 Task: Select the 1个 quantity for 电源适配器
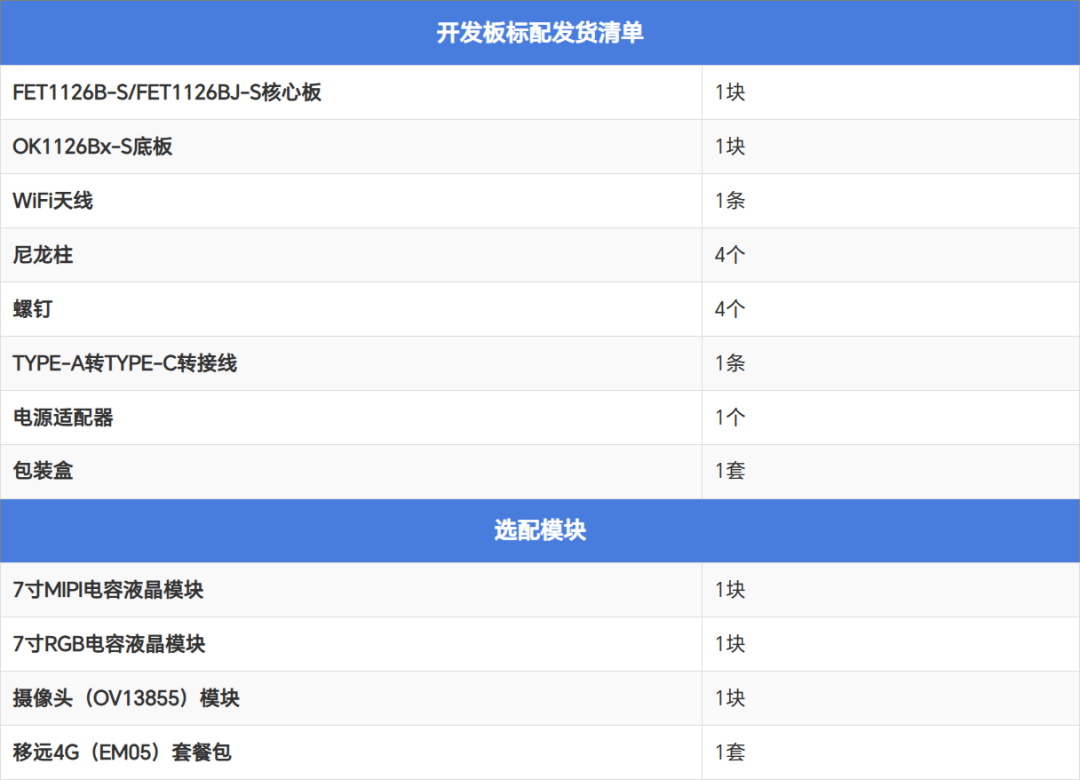730,417
